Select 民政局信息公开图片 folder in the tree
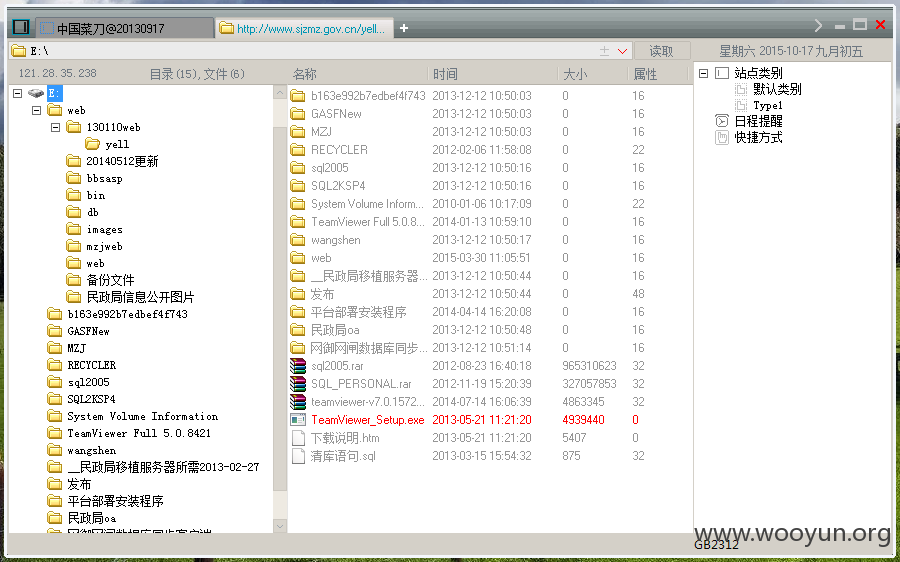900x562 pixels. [x=140, y=297]
